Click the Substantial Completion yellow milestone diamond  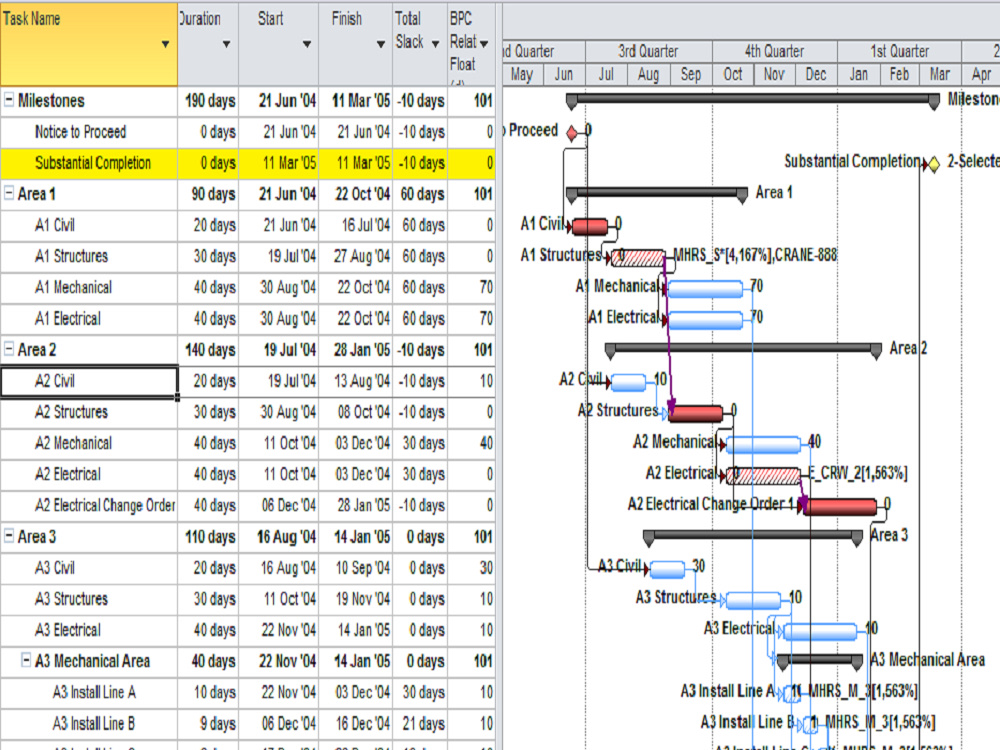[933, 164]
